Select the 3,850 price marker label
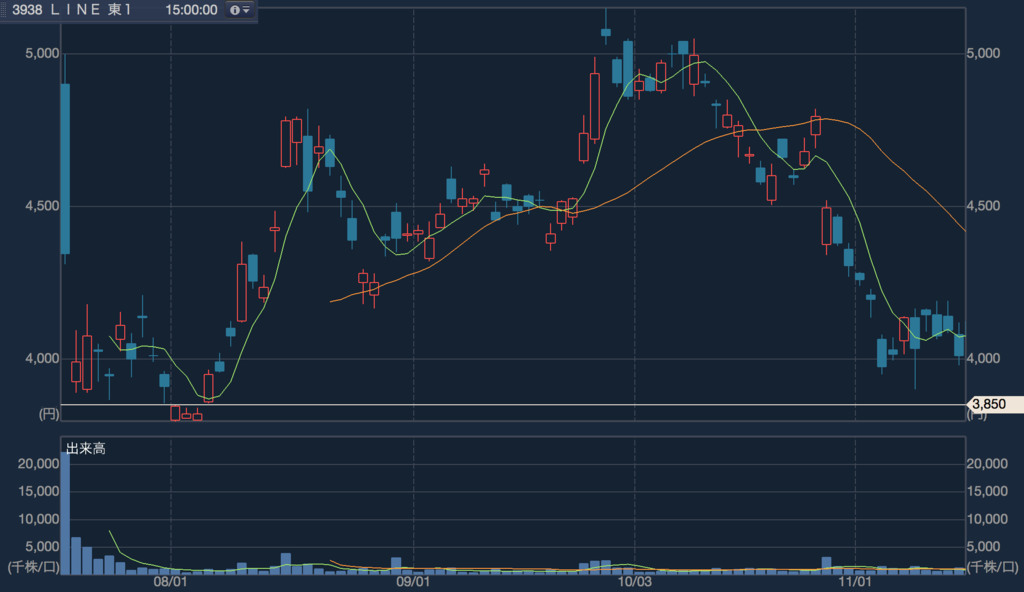Image resolution: width=1024 pixels, height=592 pixels. tap(993, 404)
